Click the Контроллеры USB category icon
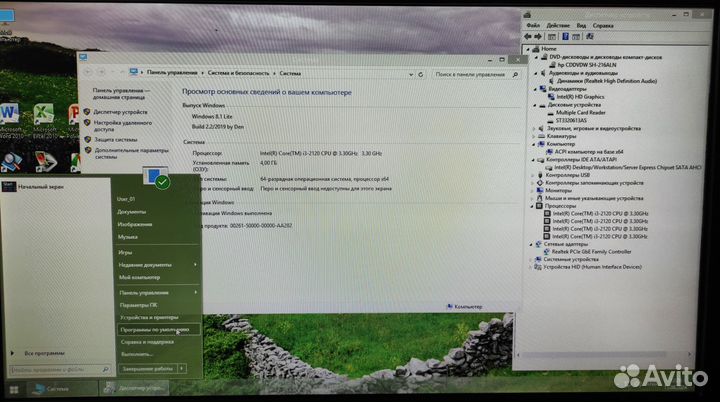The height and width of the screenshot is (402, 720). pyautogui.click(x=540, y=175)
